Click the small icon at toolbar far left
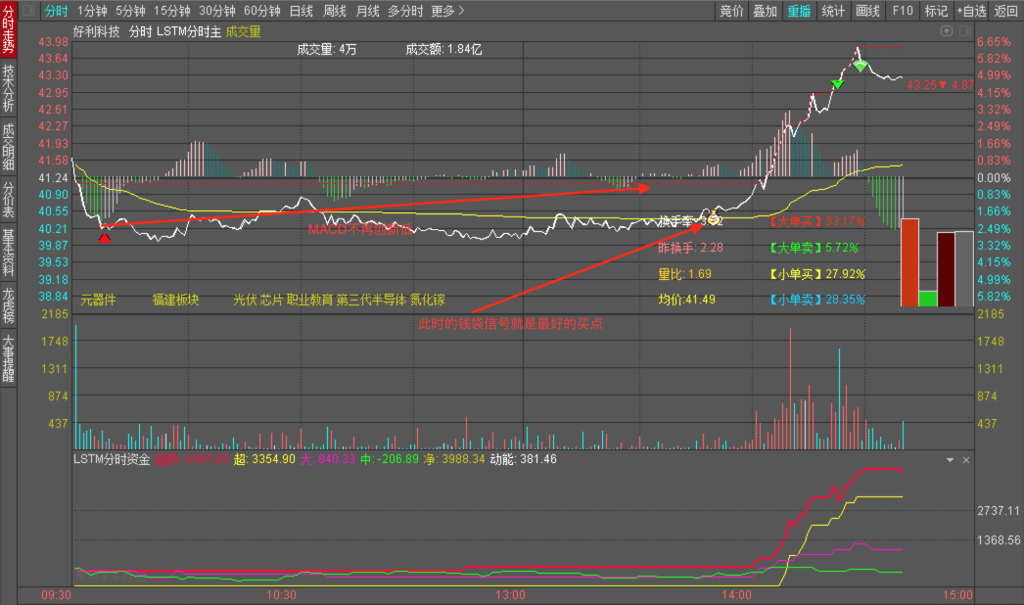Viewport: 1024px width, 605px height. point(28,11)
